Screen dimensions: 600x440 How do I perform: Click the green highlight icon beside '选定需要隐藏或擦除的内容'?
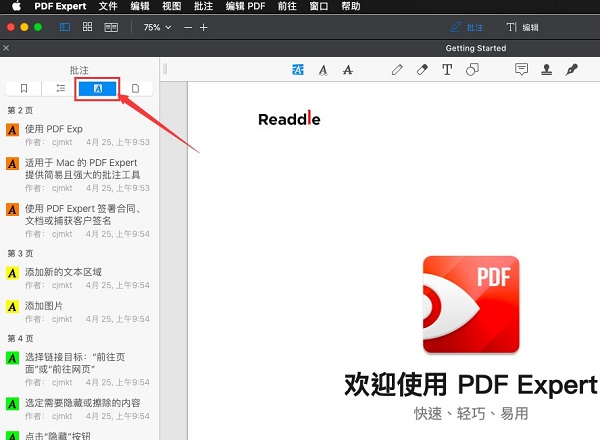pyautogui.click(x=12, y=404)
